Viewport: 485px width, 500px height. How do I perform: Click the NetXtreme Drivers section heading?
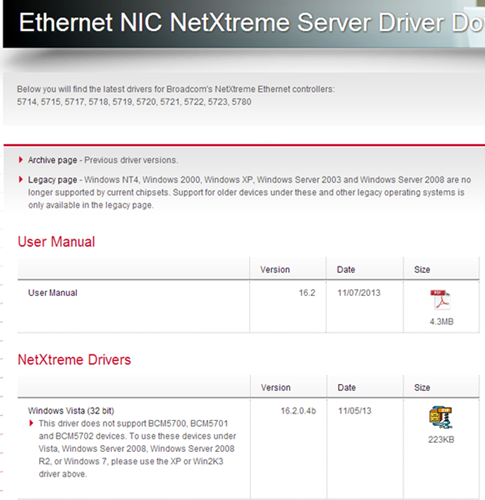point(74,360)
